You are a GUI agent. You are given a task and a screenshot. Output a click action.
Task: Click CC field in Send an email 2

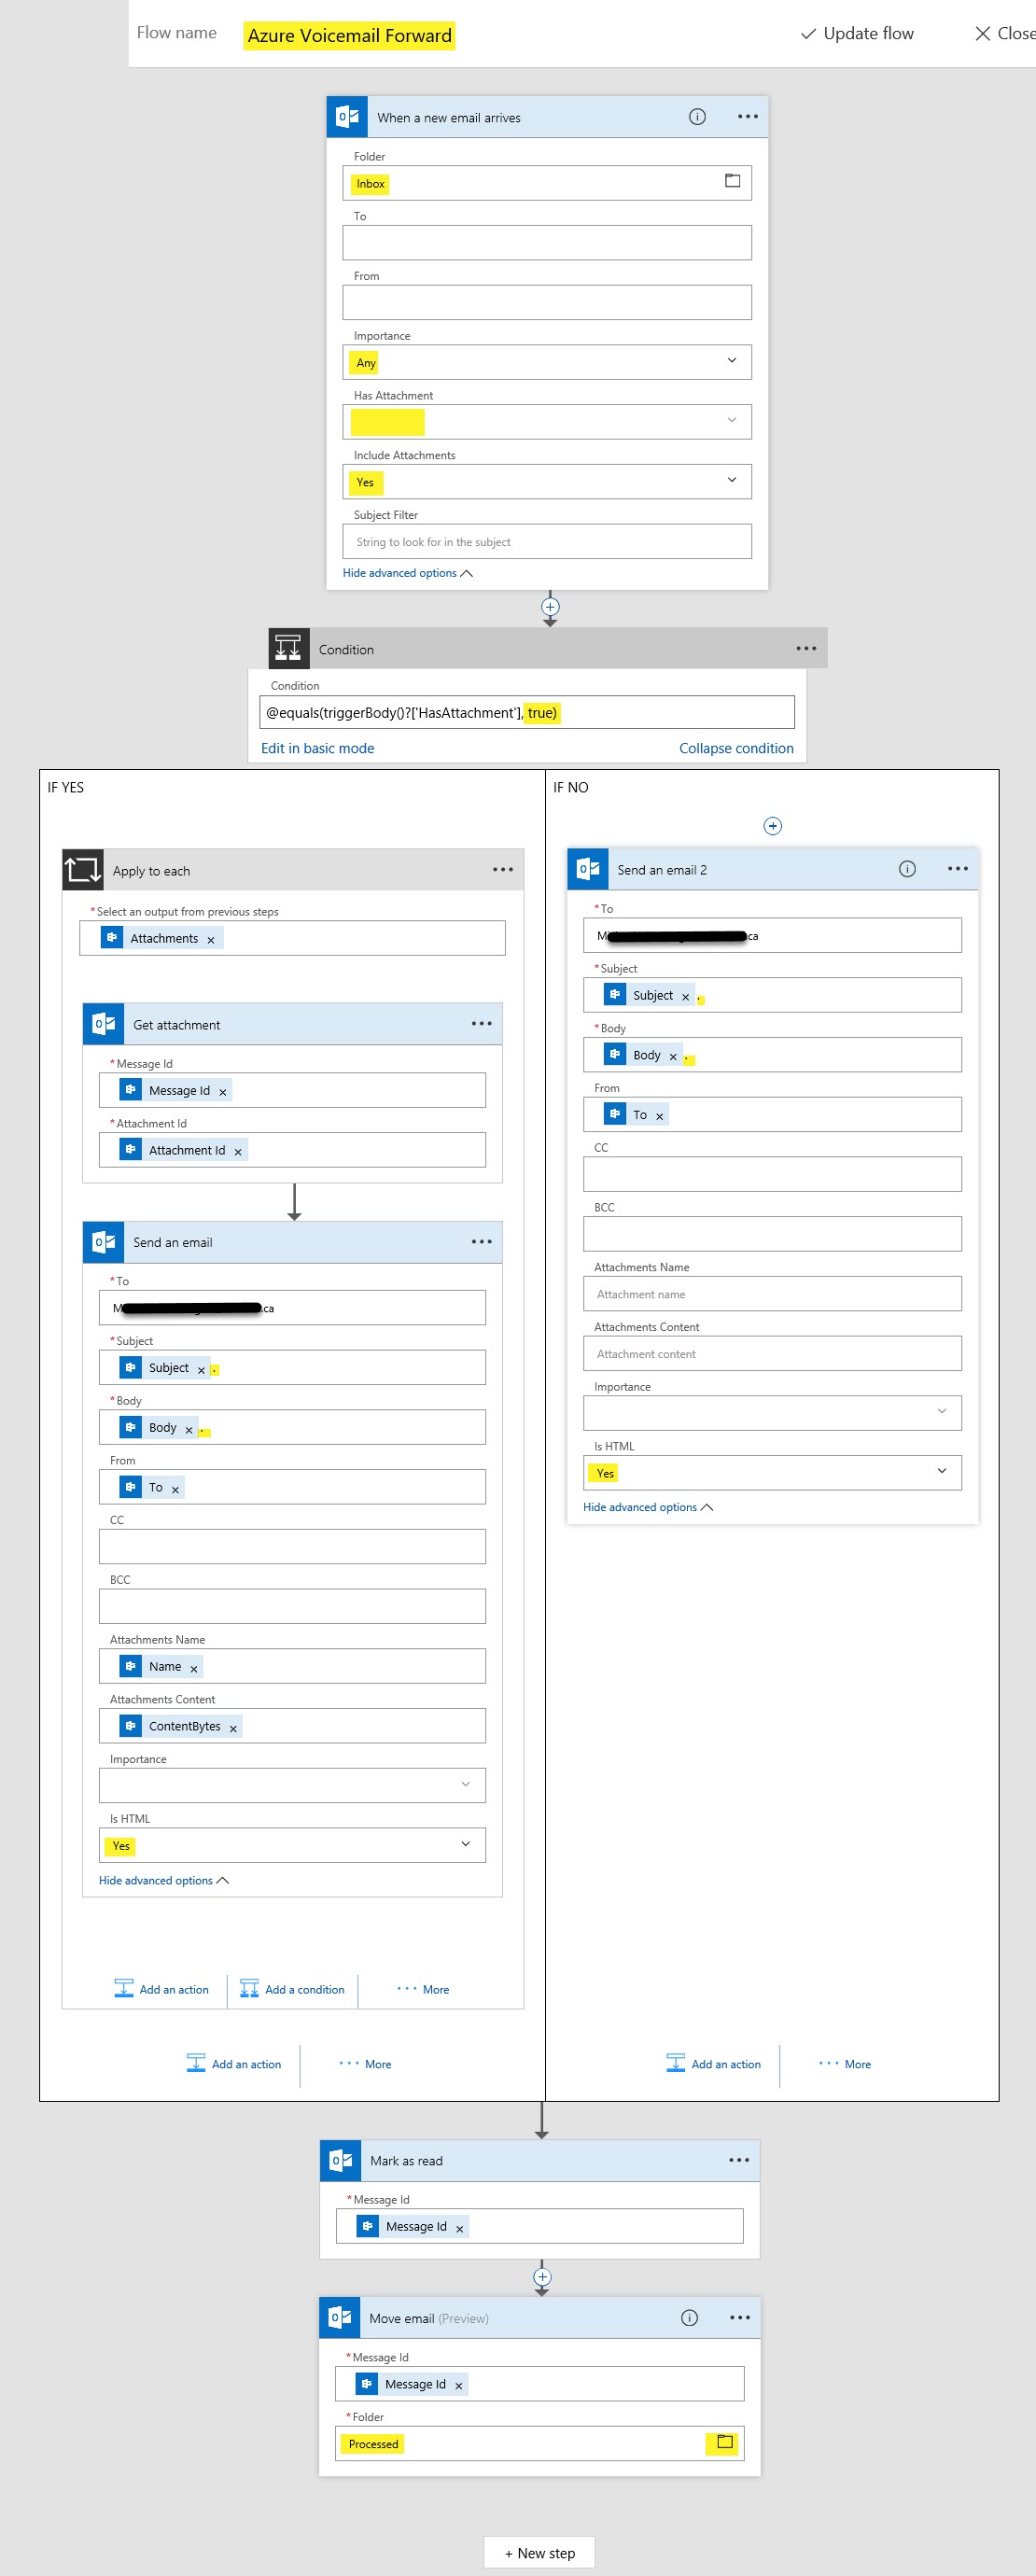pos(772,1174)
